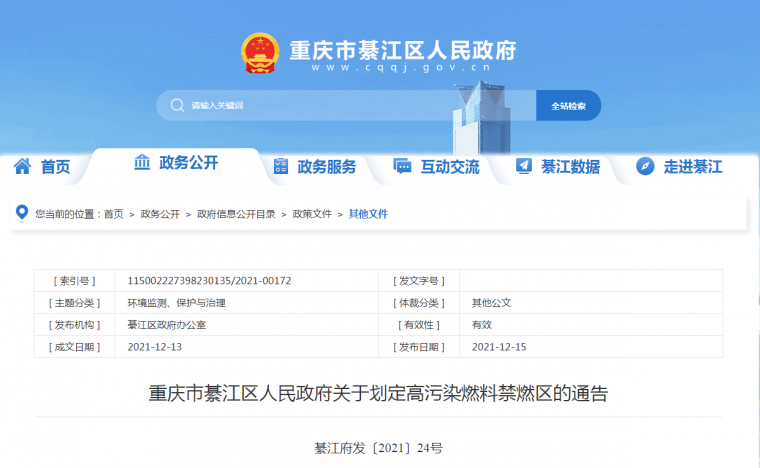Click the location pin icon in breadcrumb
760x468 pixels.
pyautogui.click(x=23, y=213)
